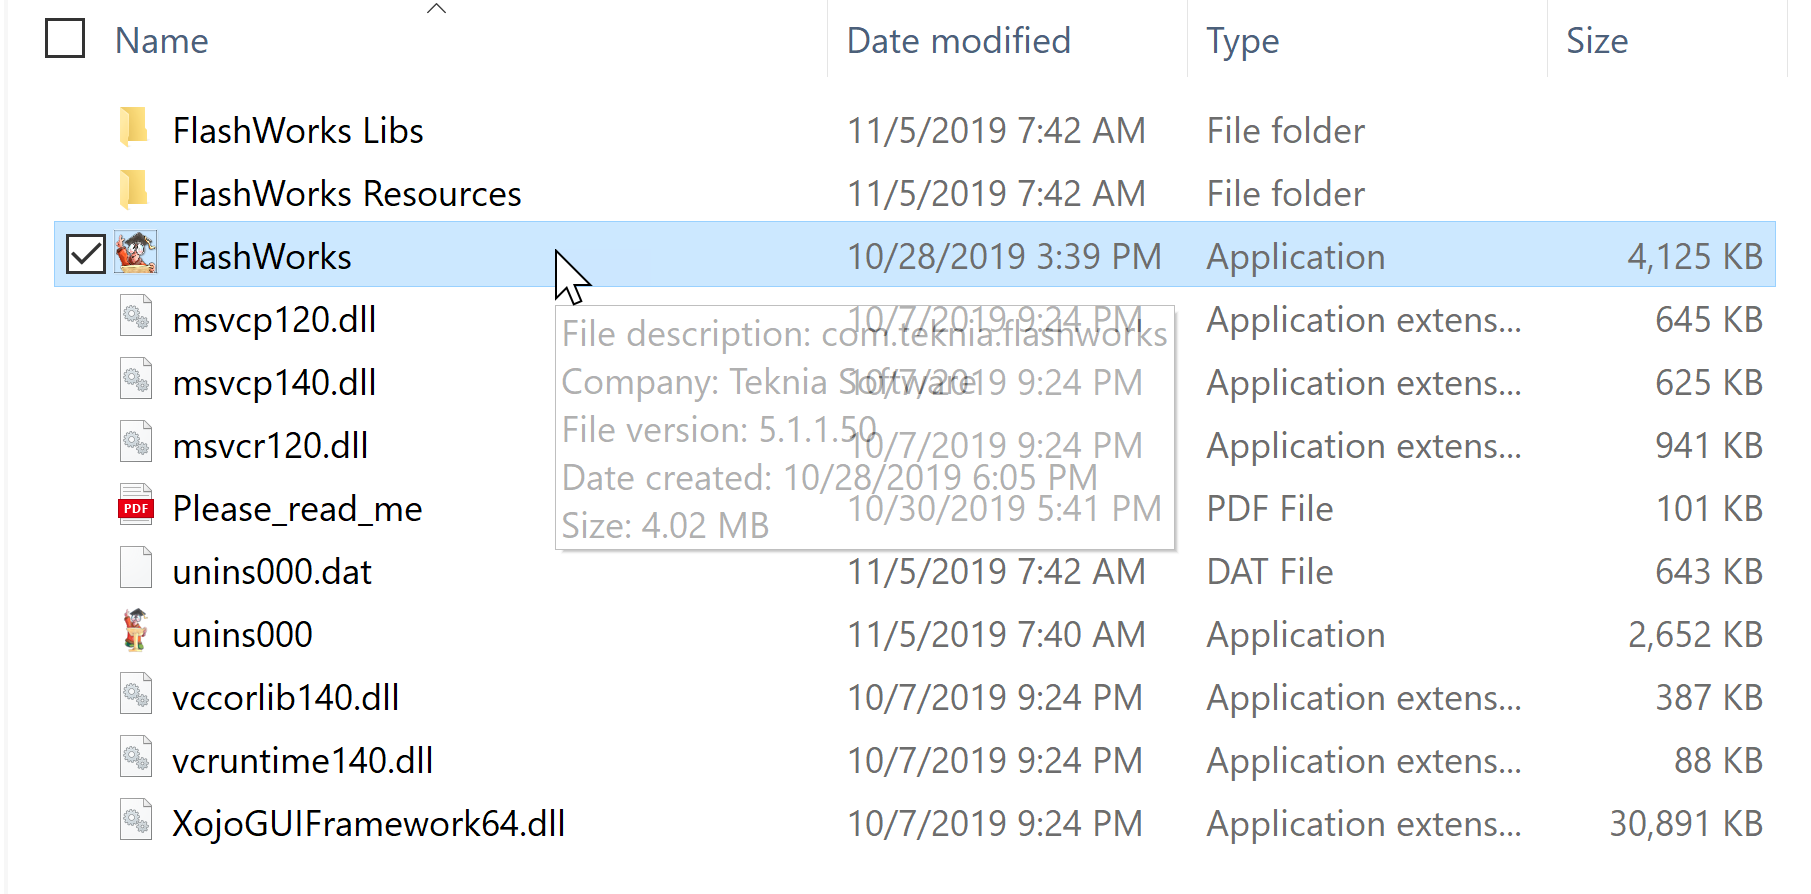This screenshot has height=894, width=1811.
Task: Select the vccorlib140.dll file name
Action: [285, 697]
